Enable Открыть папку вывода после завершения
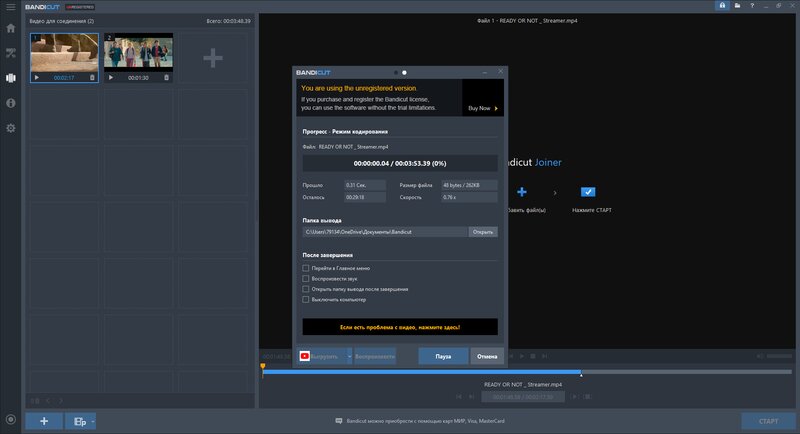 [306, 289]
